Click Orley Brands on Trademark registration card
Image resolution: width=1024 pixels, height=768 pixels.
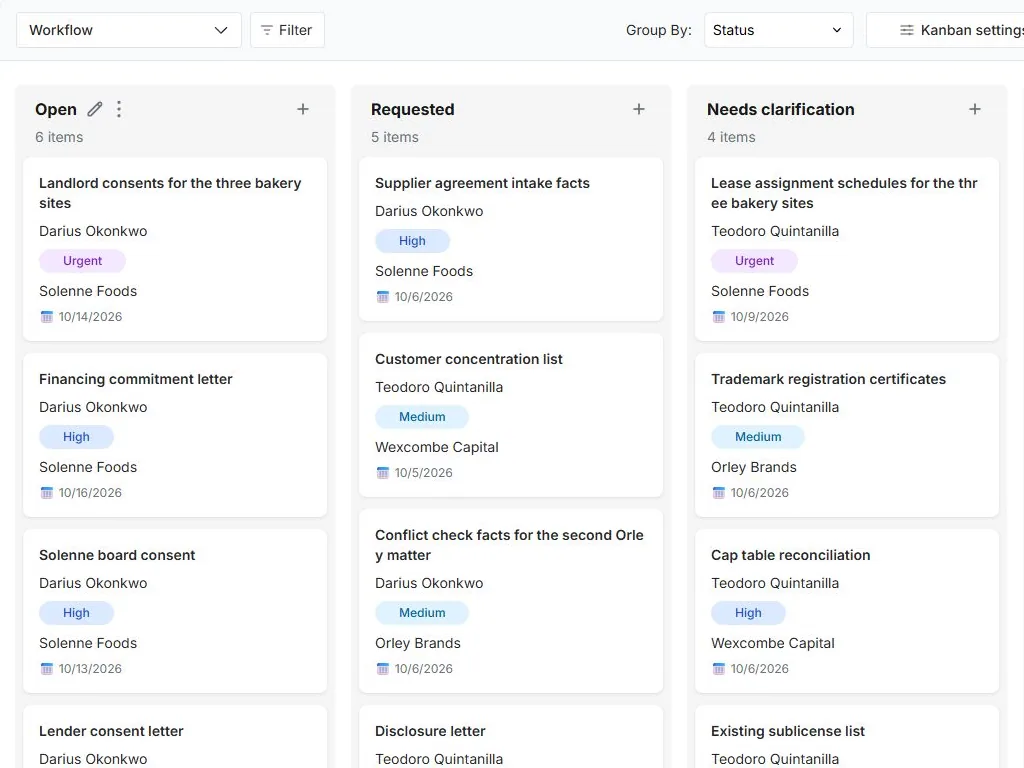[x=754, y=467]
